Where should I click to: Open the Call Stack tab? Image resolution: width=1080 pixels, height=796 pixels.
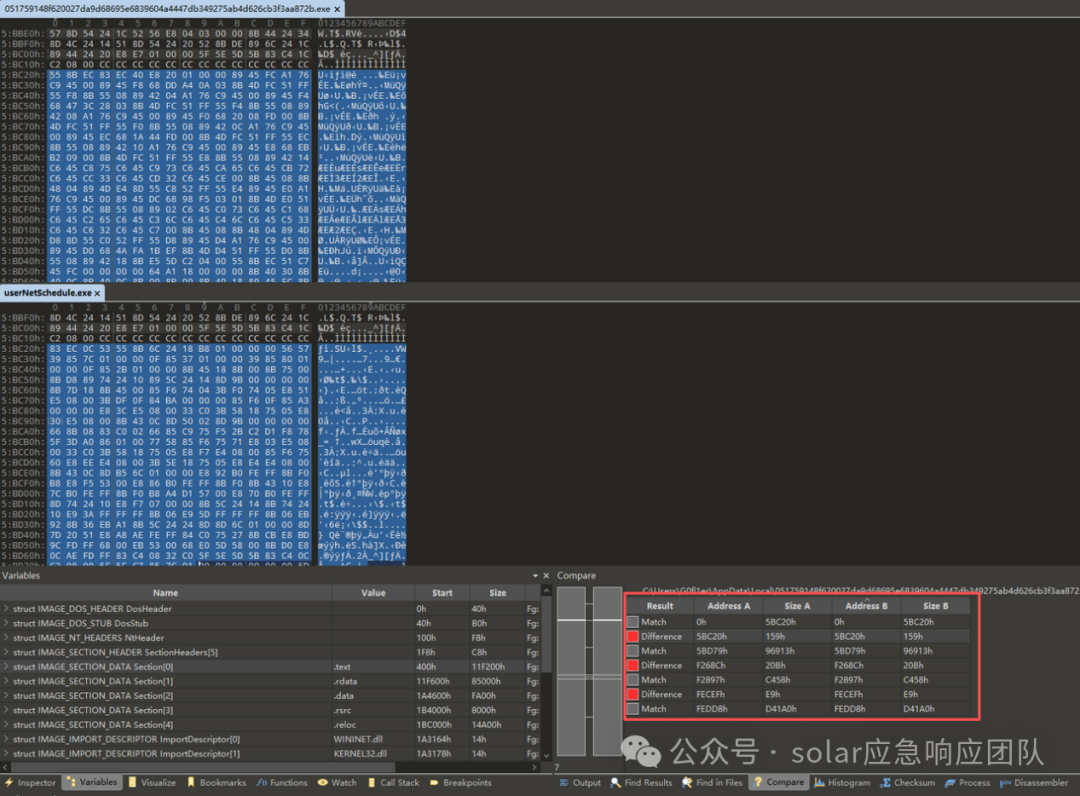pyautogui.click(x=393, y=782)
